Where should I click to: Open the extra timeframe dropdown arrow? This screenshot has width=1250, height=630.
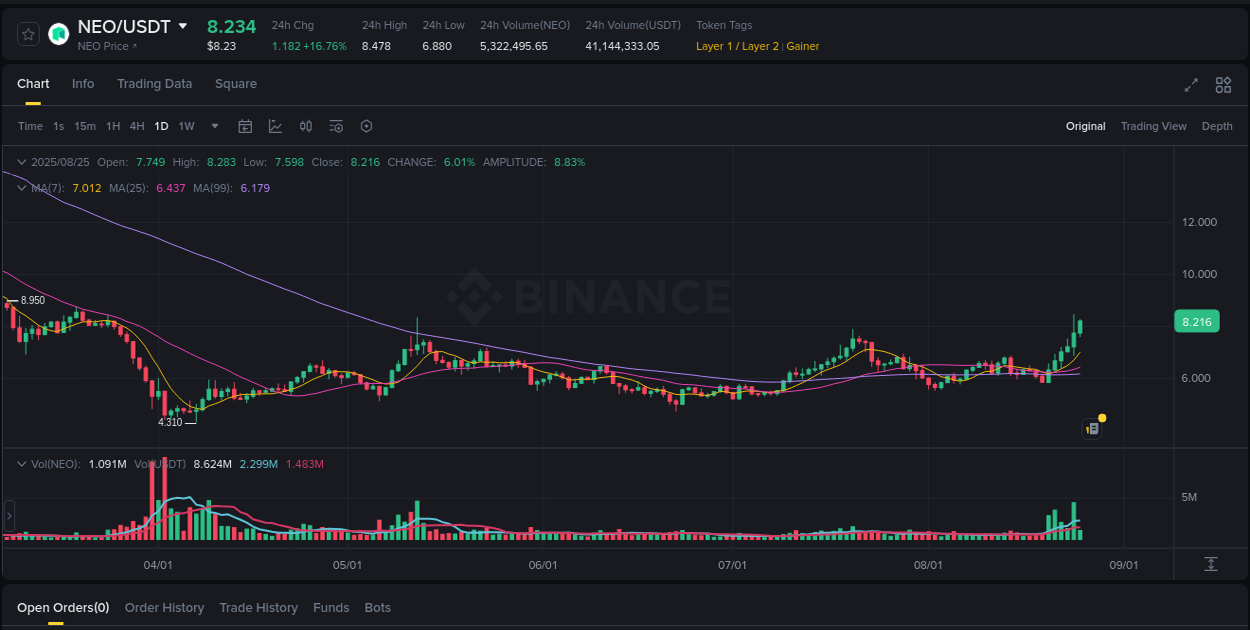[214, 126]
